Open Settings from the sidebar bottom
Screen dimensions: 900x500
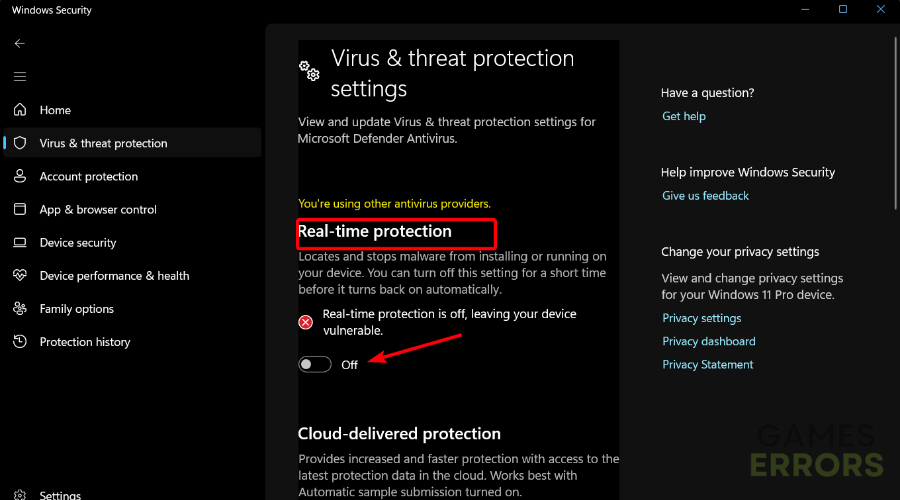(x=60, y=495)
